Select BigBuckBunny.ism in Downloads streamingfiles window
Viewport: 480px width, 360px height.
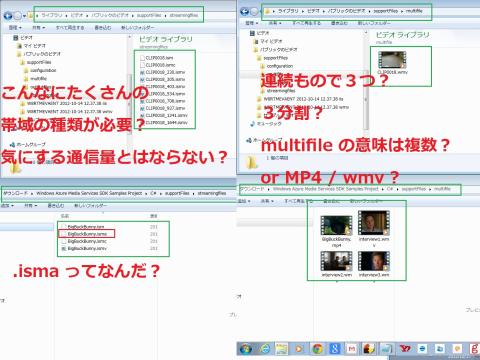tap(83, 227)
